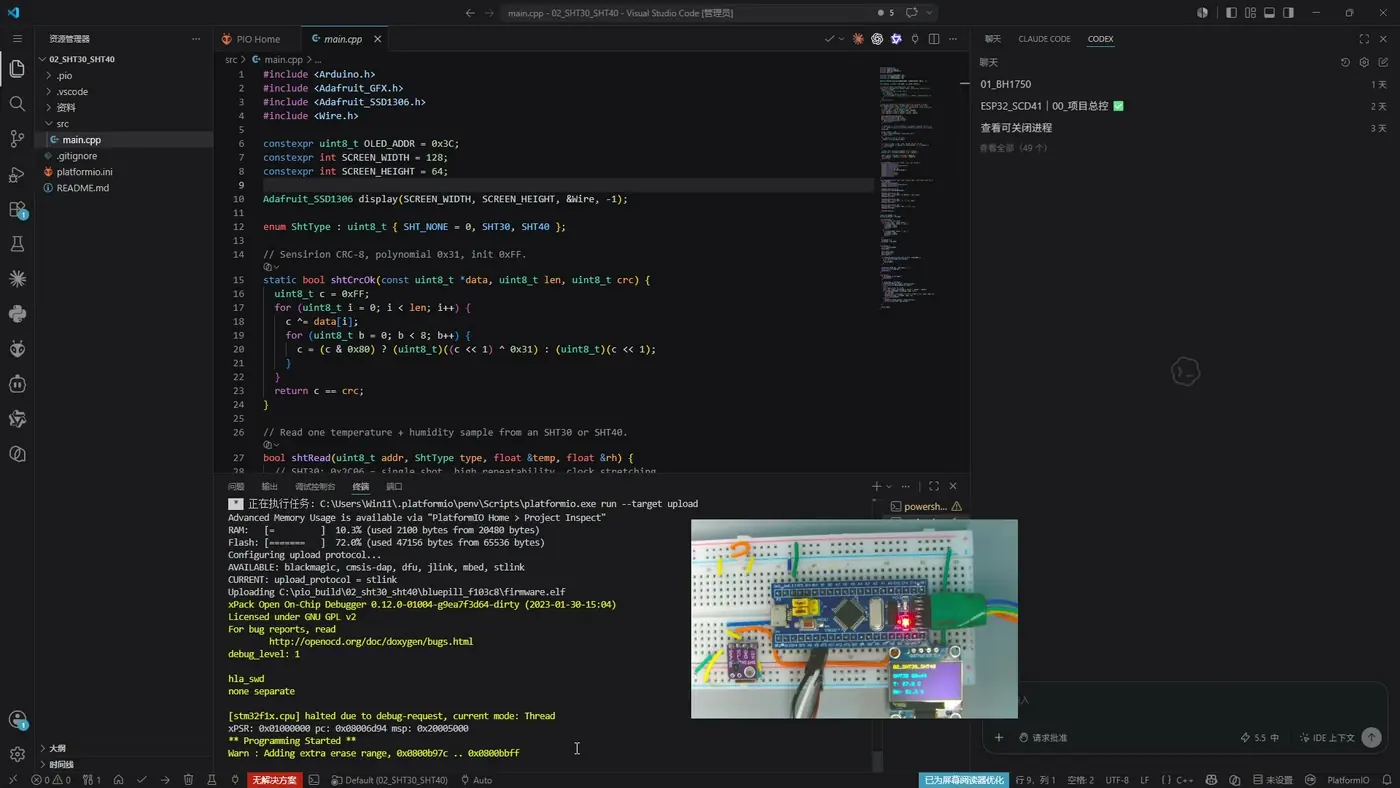1400x788 pixels.
Task: Open the build checkmark dropdown in editor toolbar
Action: pyautogui.click(x=841, y=39)
